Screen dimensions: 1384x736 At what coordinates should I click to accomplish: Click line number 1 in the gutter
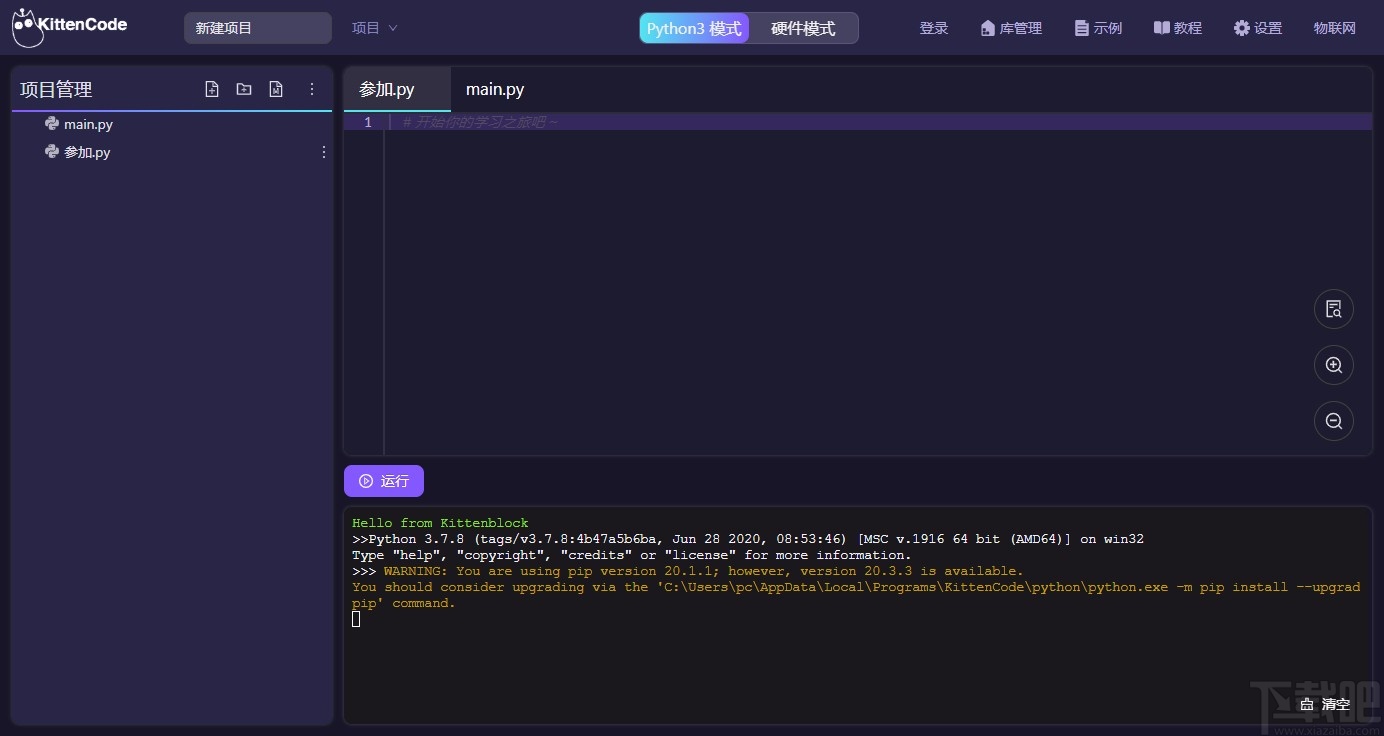click(x=368, y=122)
